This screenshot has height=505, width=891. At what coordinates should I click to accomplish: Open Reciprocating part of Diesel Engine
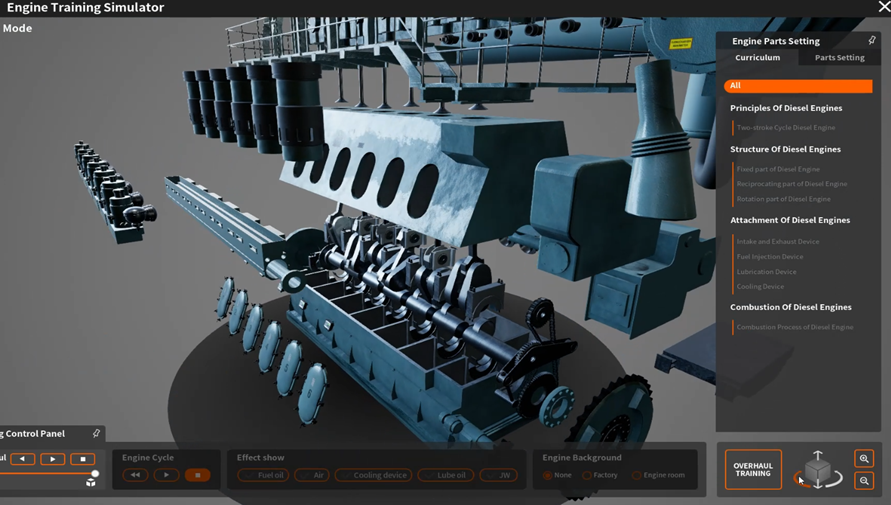(x=792, y=183)
